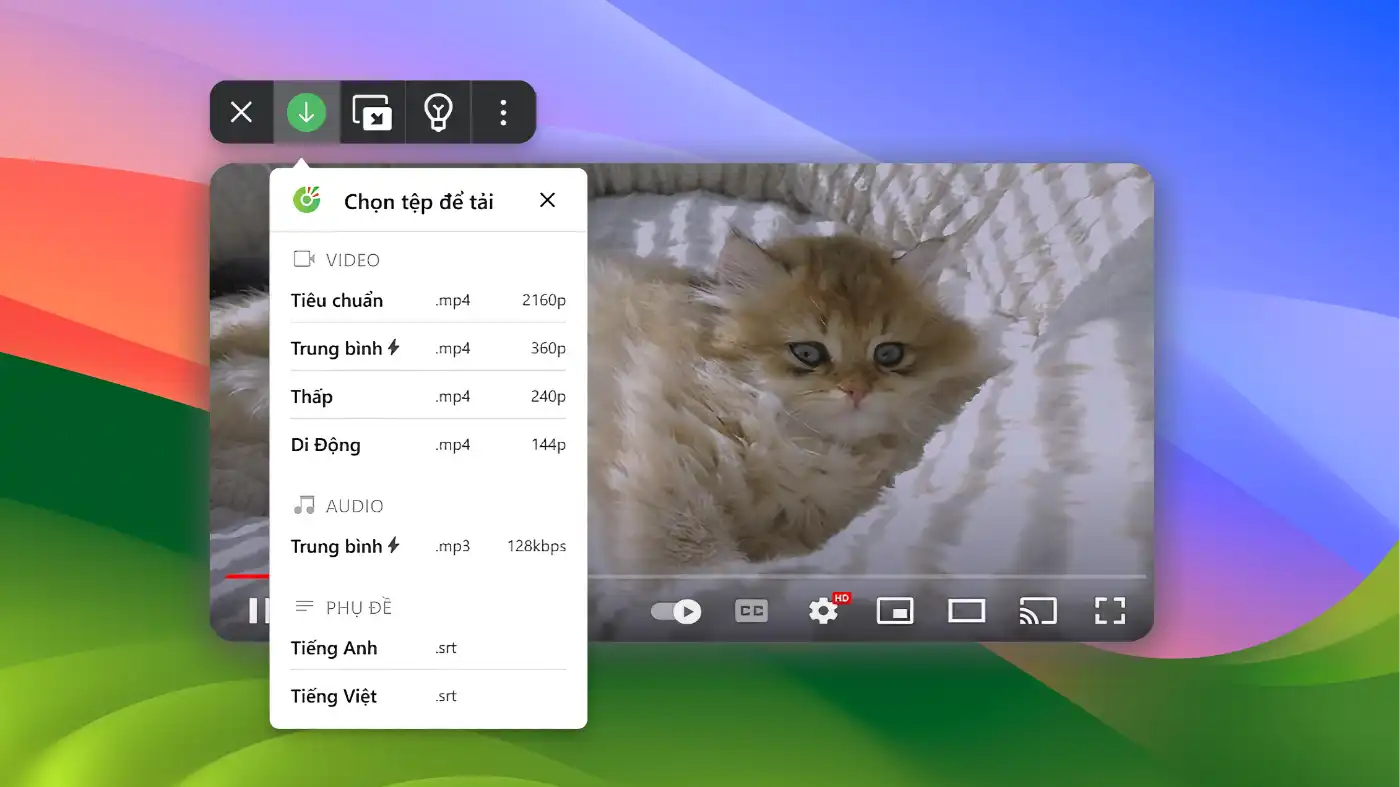Download Tiếng Việt srt subtitle file
The height and width of the screenshot is (787, 1400).
(x=428, y=696)
